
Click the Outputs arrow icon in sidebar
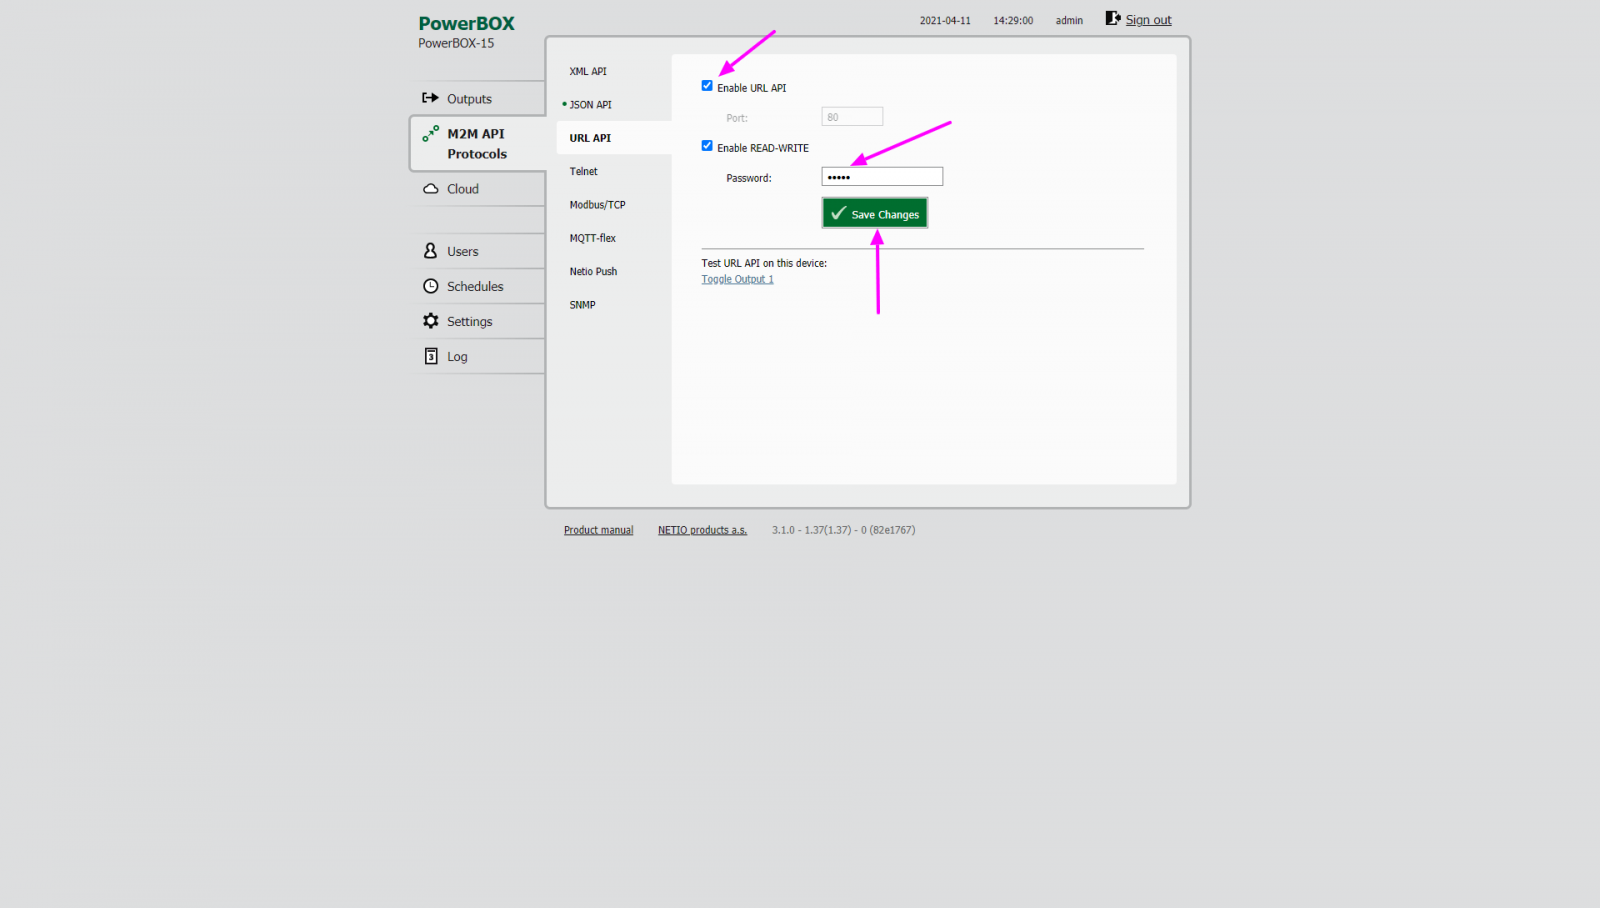(430, 98)
